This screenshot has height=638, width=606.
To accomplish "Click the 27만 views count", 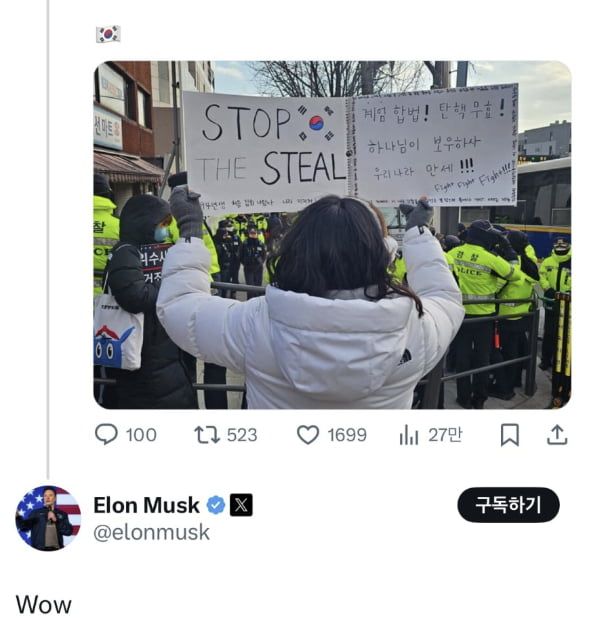I will 445,435.
